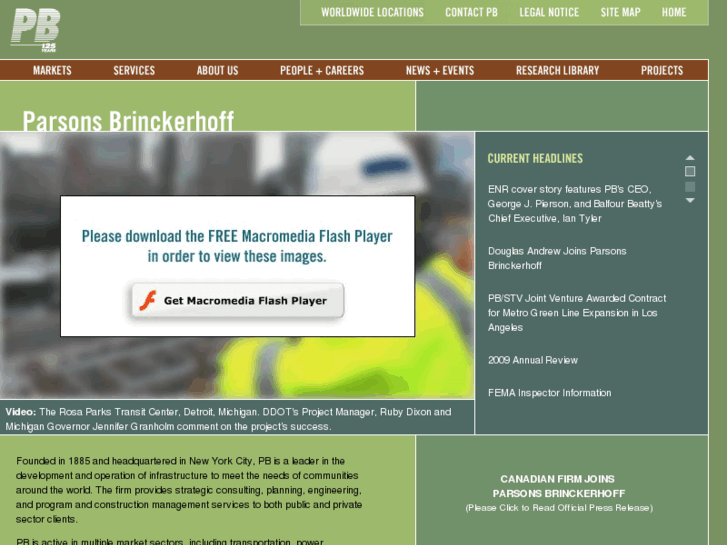This screenshot has height=545, width=727.
Task: Open People + Careers section
Action: (x=322, y=71)
